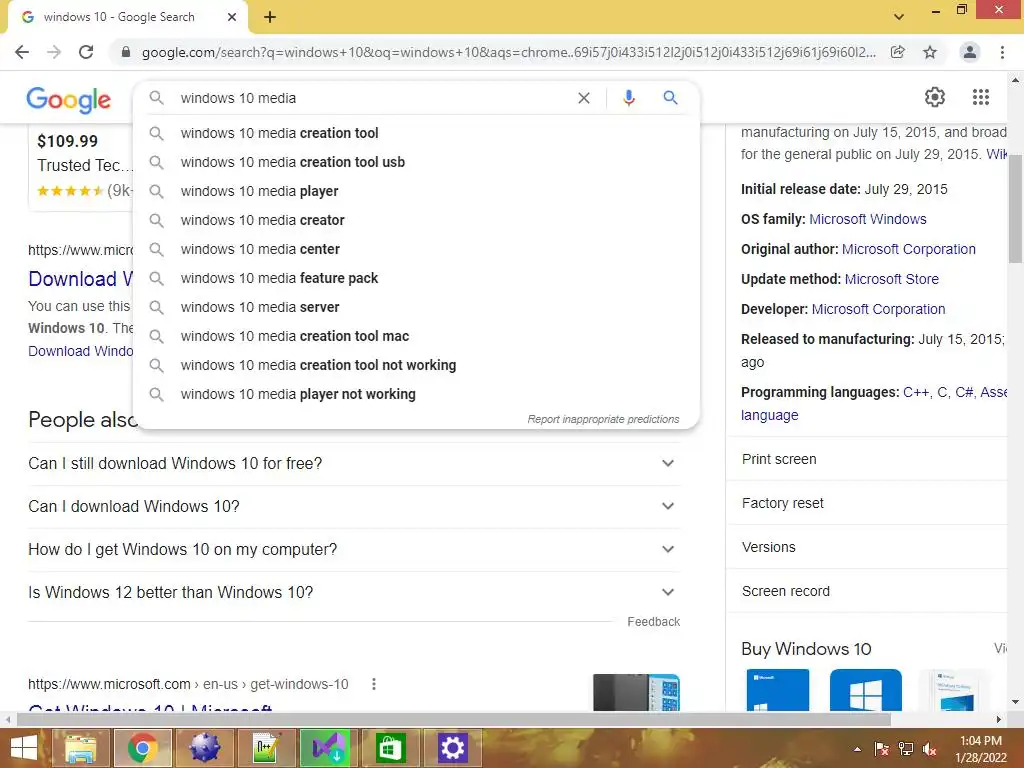Bookmark this page with star icon
The image size is (1024, 768).
click(x=930, y=52)
